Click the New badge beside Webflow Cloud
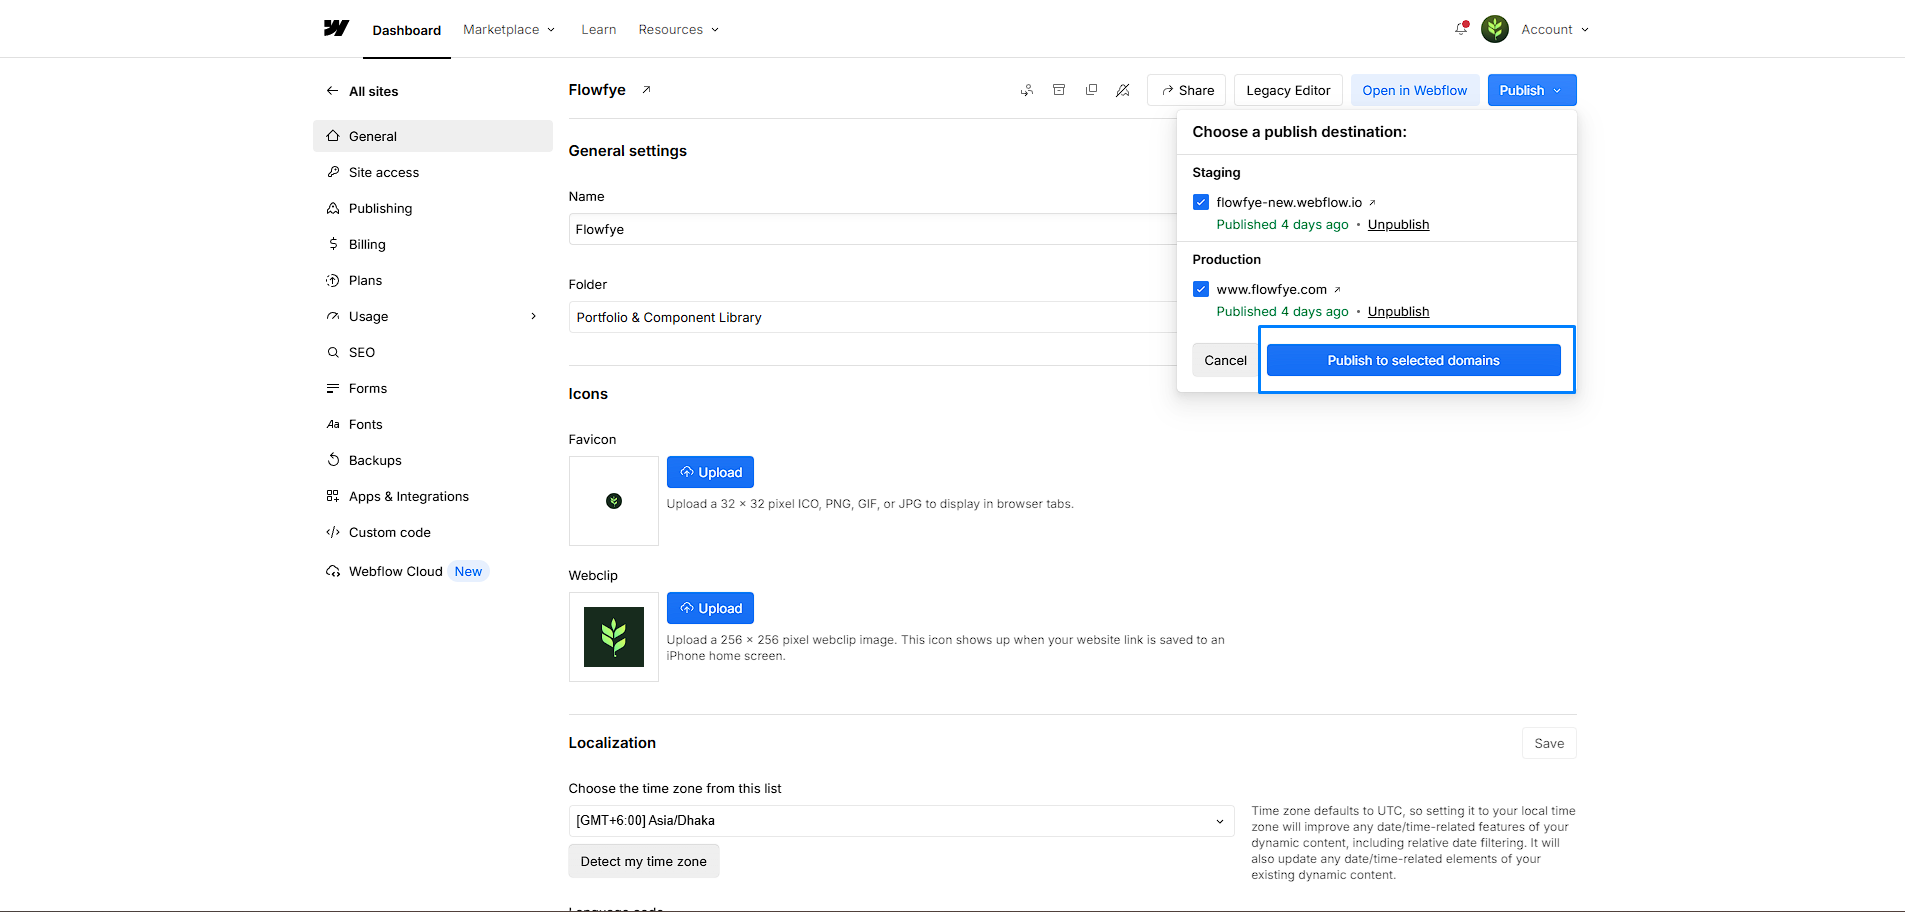 point(468,571)
